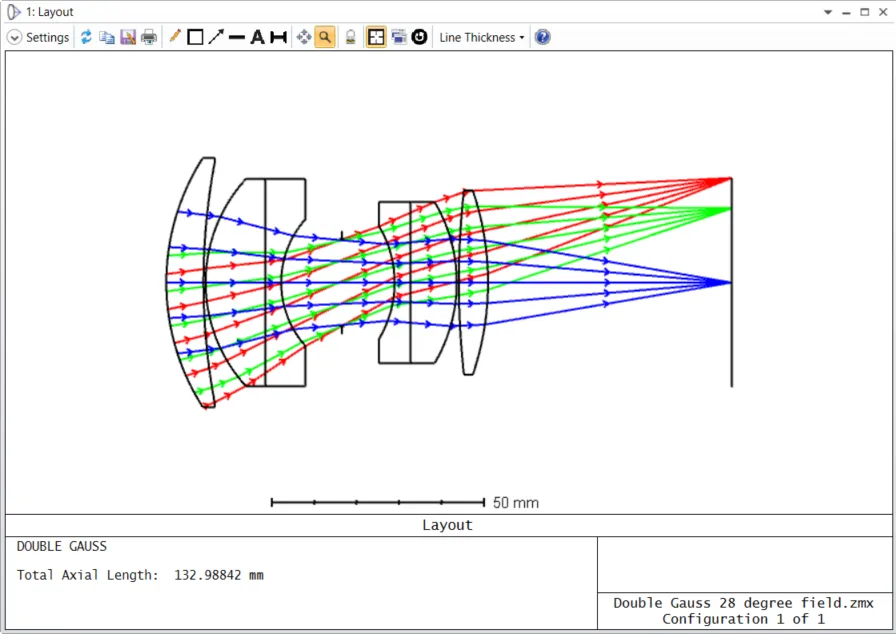Select the arrow drawing tool
Screen dimensions: 896x634
[216, 37]
